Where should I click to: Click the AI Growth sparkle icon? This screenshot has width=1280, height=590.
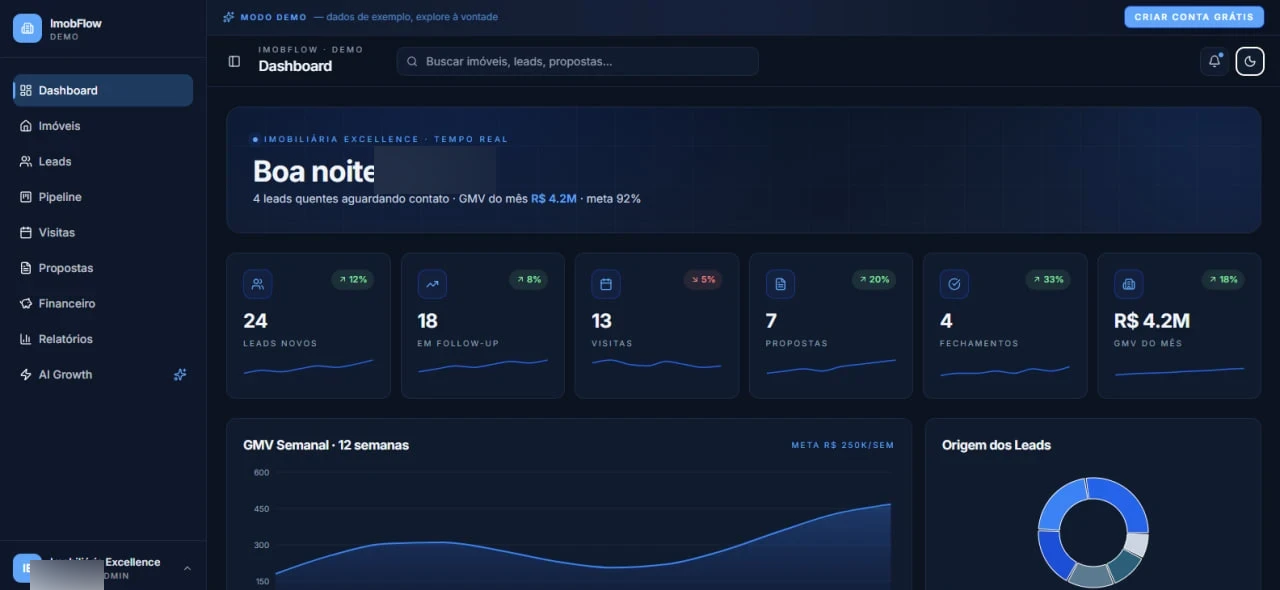pyautogui.click(x=180, y=375)
